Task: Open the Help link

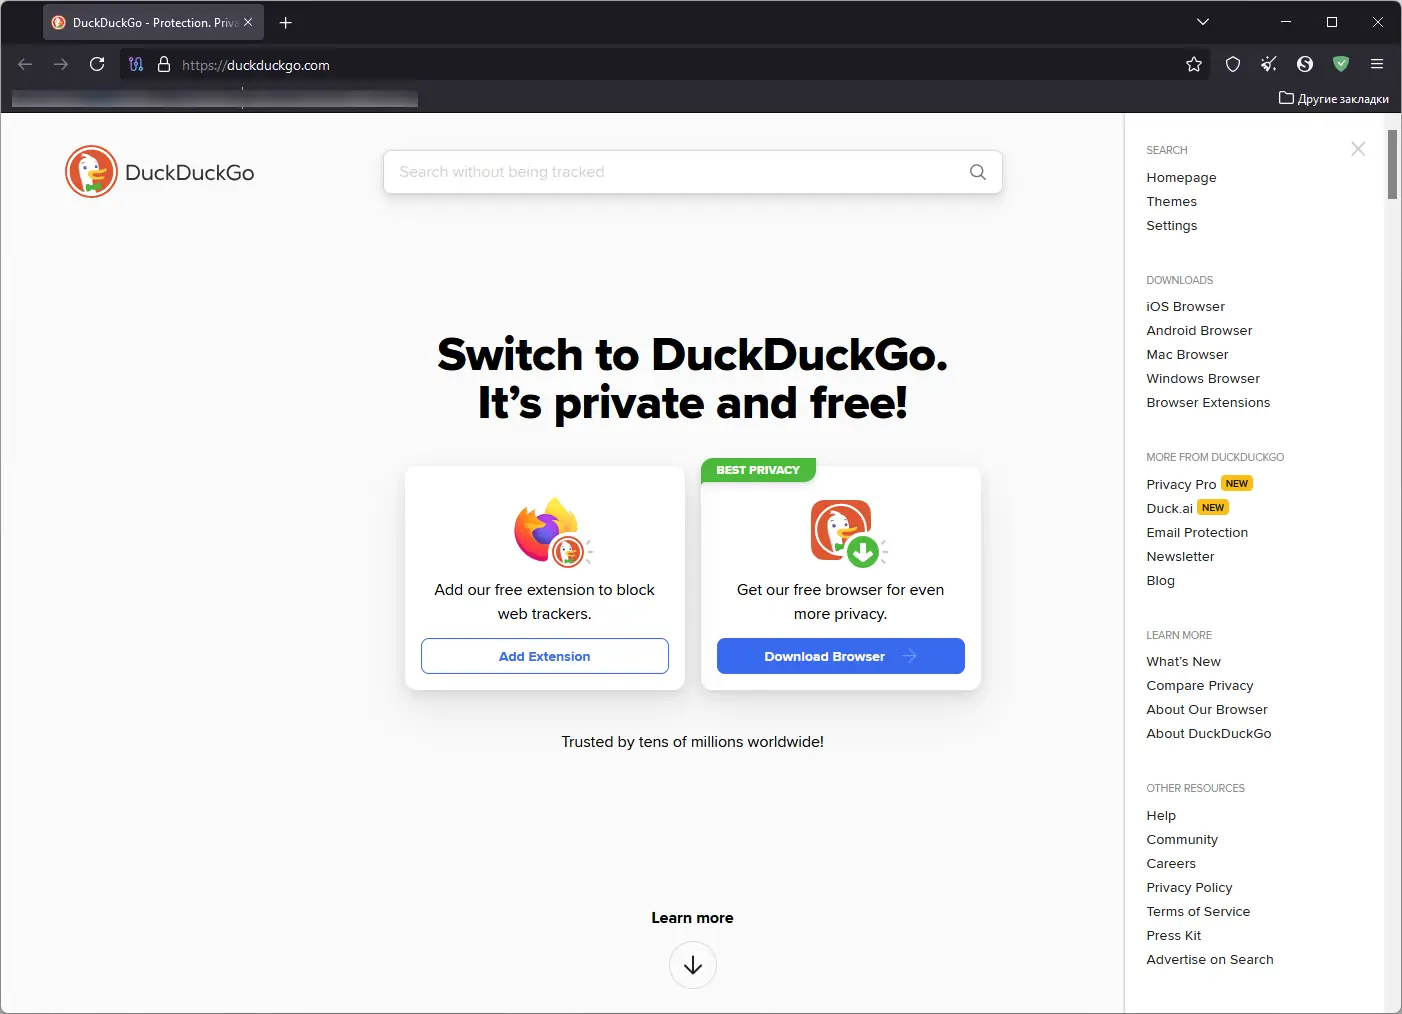Action: click(x=1162, y=815)
